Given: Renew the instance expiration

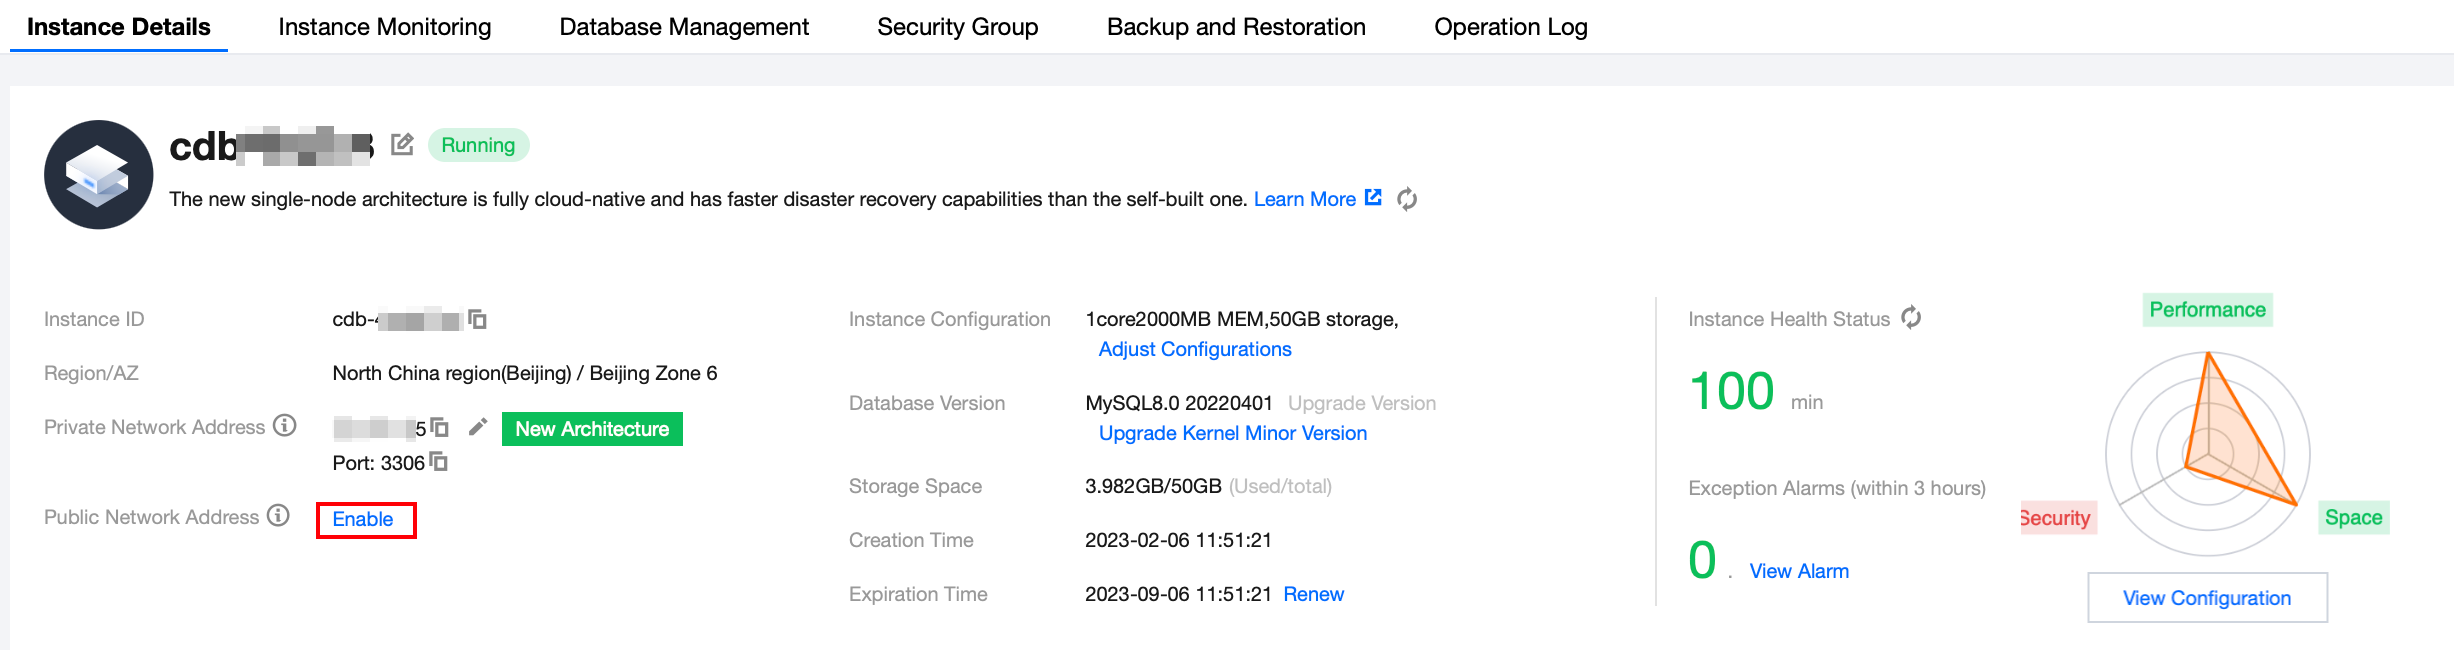Looking at the screenshot, I should 1313,594.
